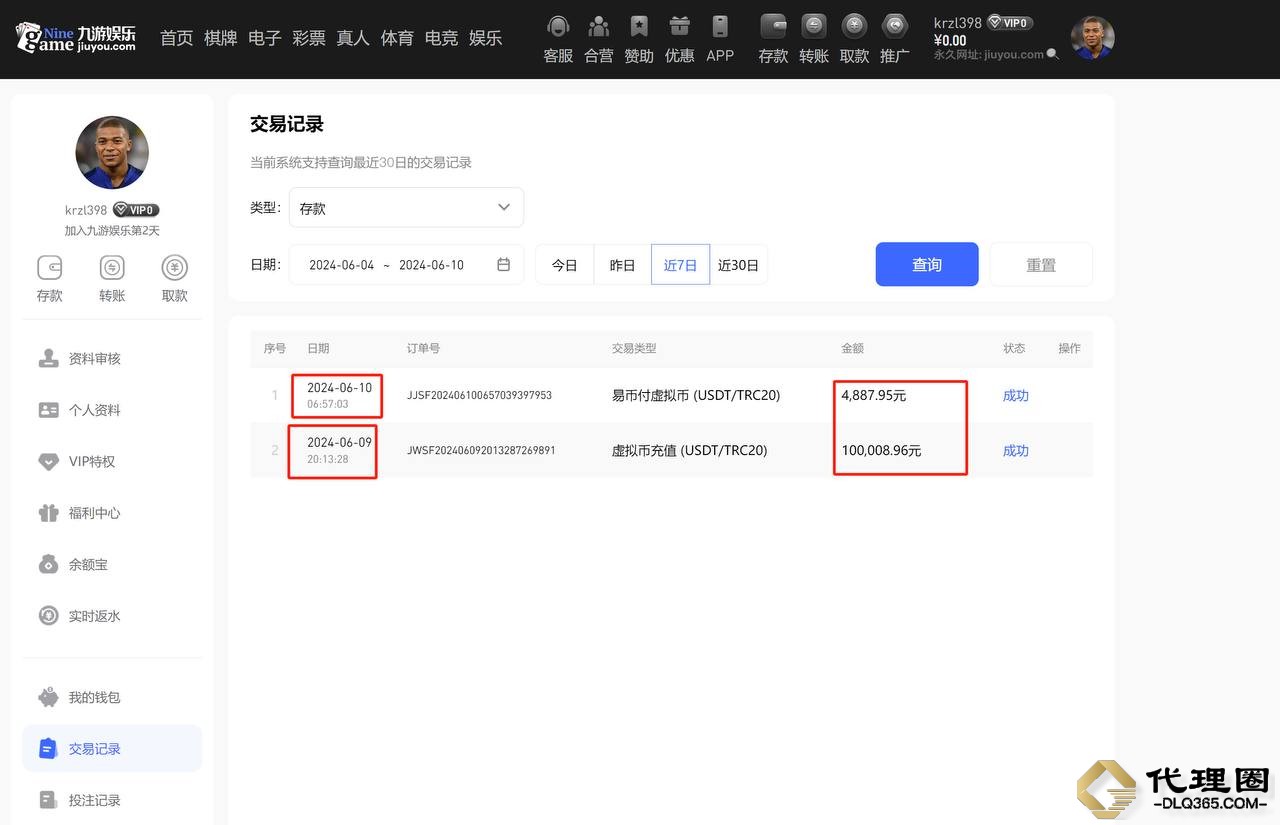
Task: Go to 电竞 in top navigation
Action: click(x=441, y=38)
